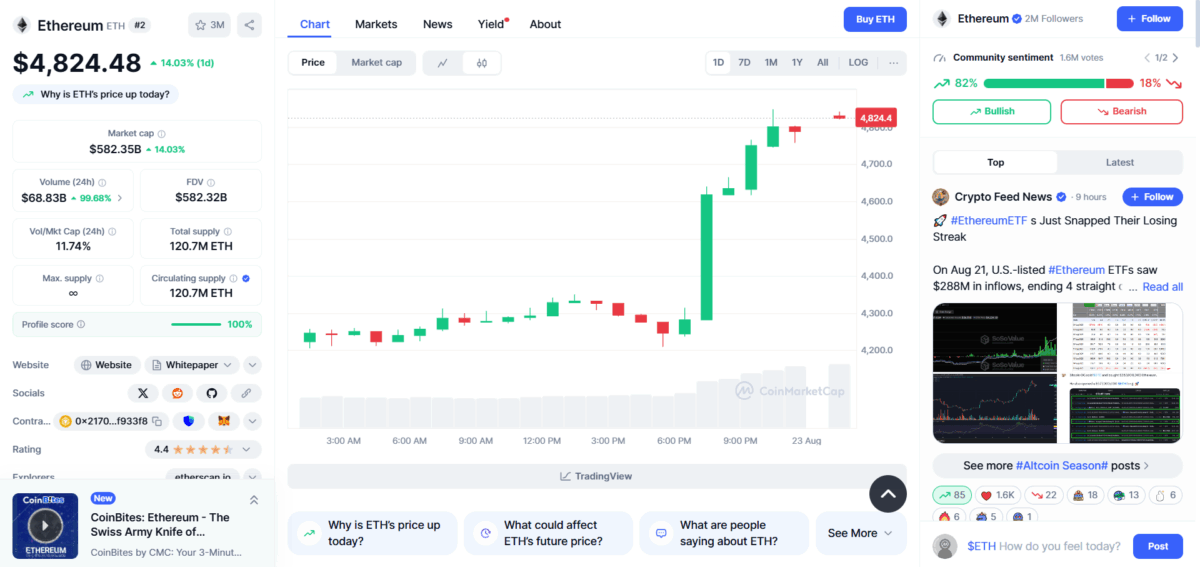
Task: Open the X (Twitter) social link
Action: tap(143, 393)
